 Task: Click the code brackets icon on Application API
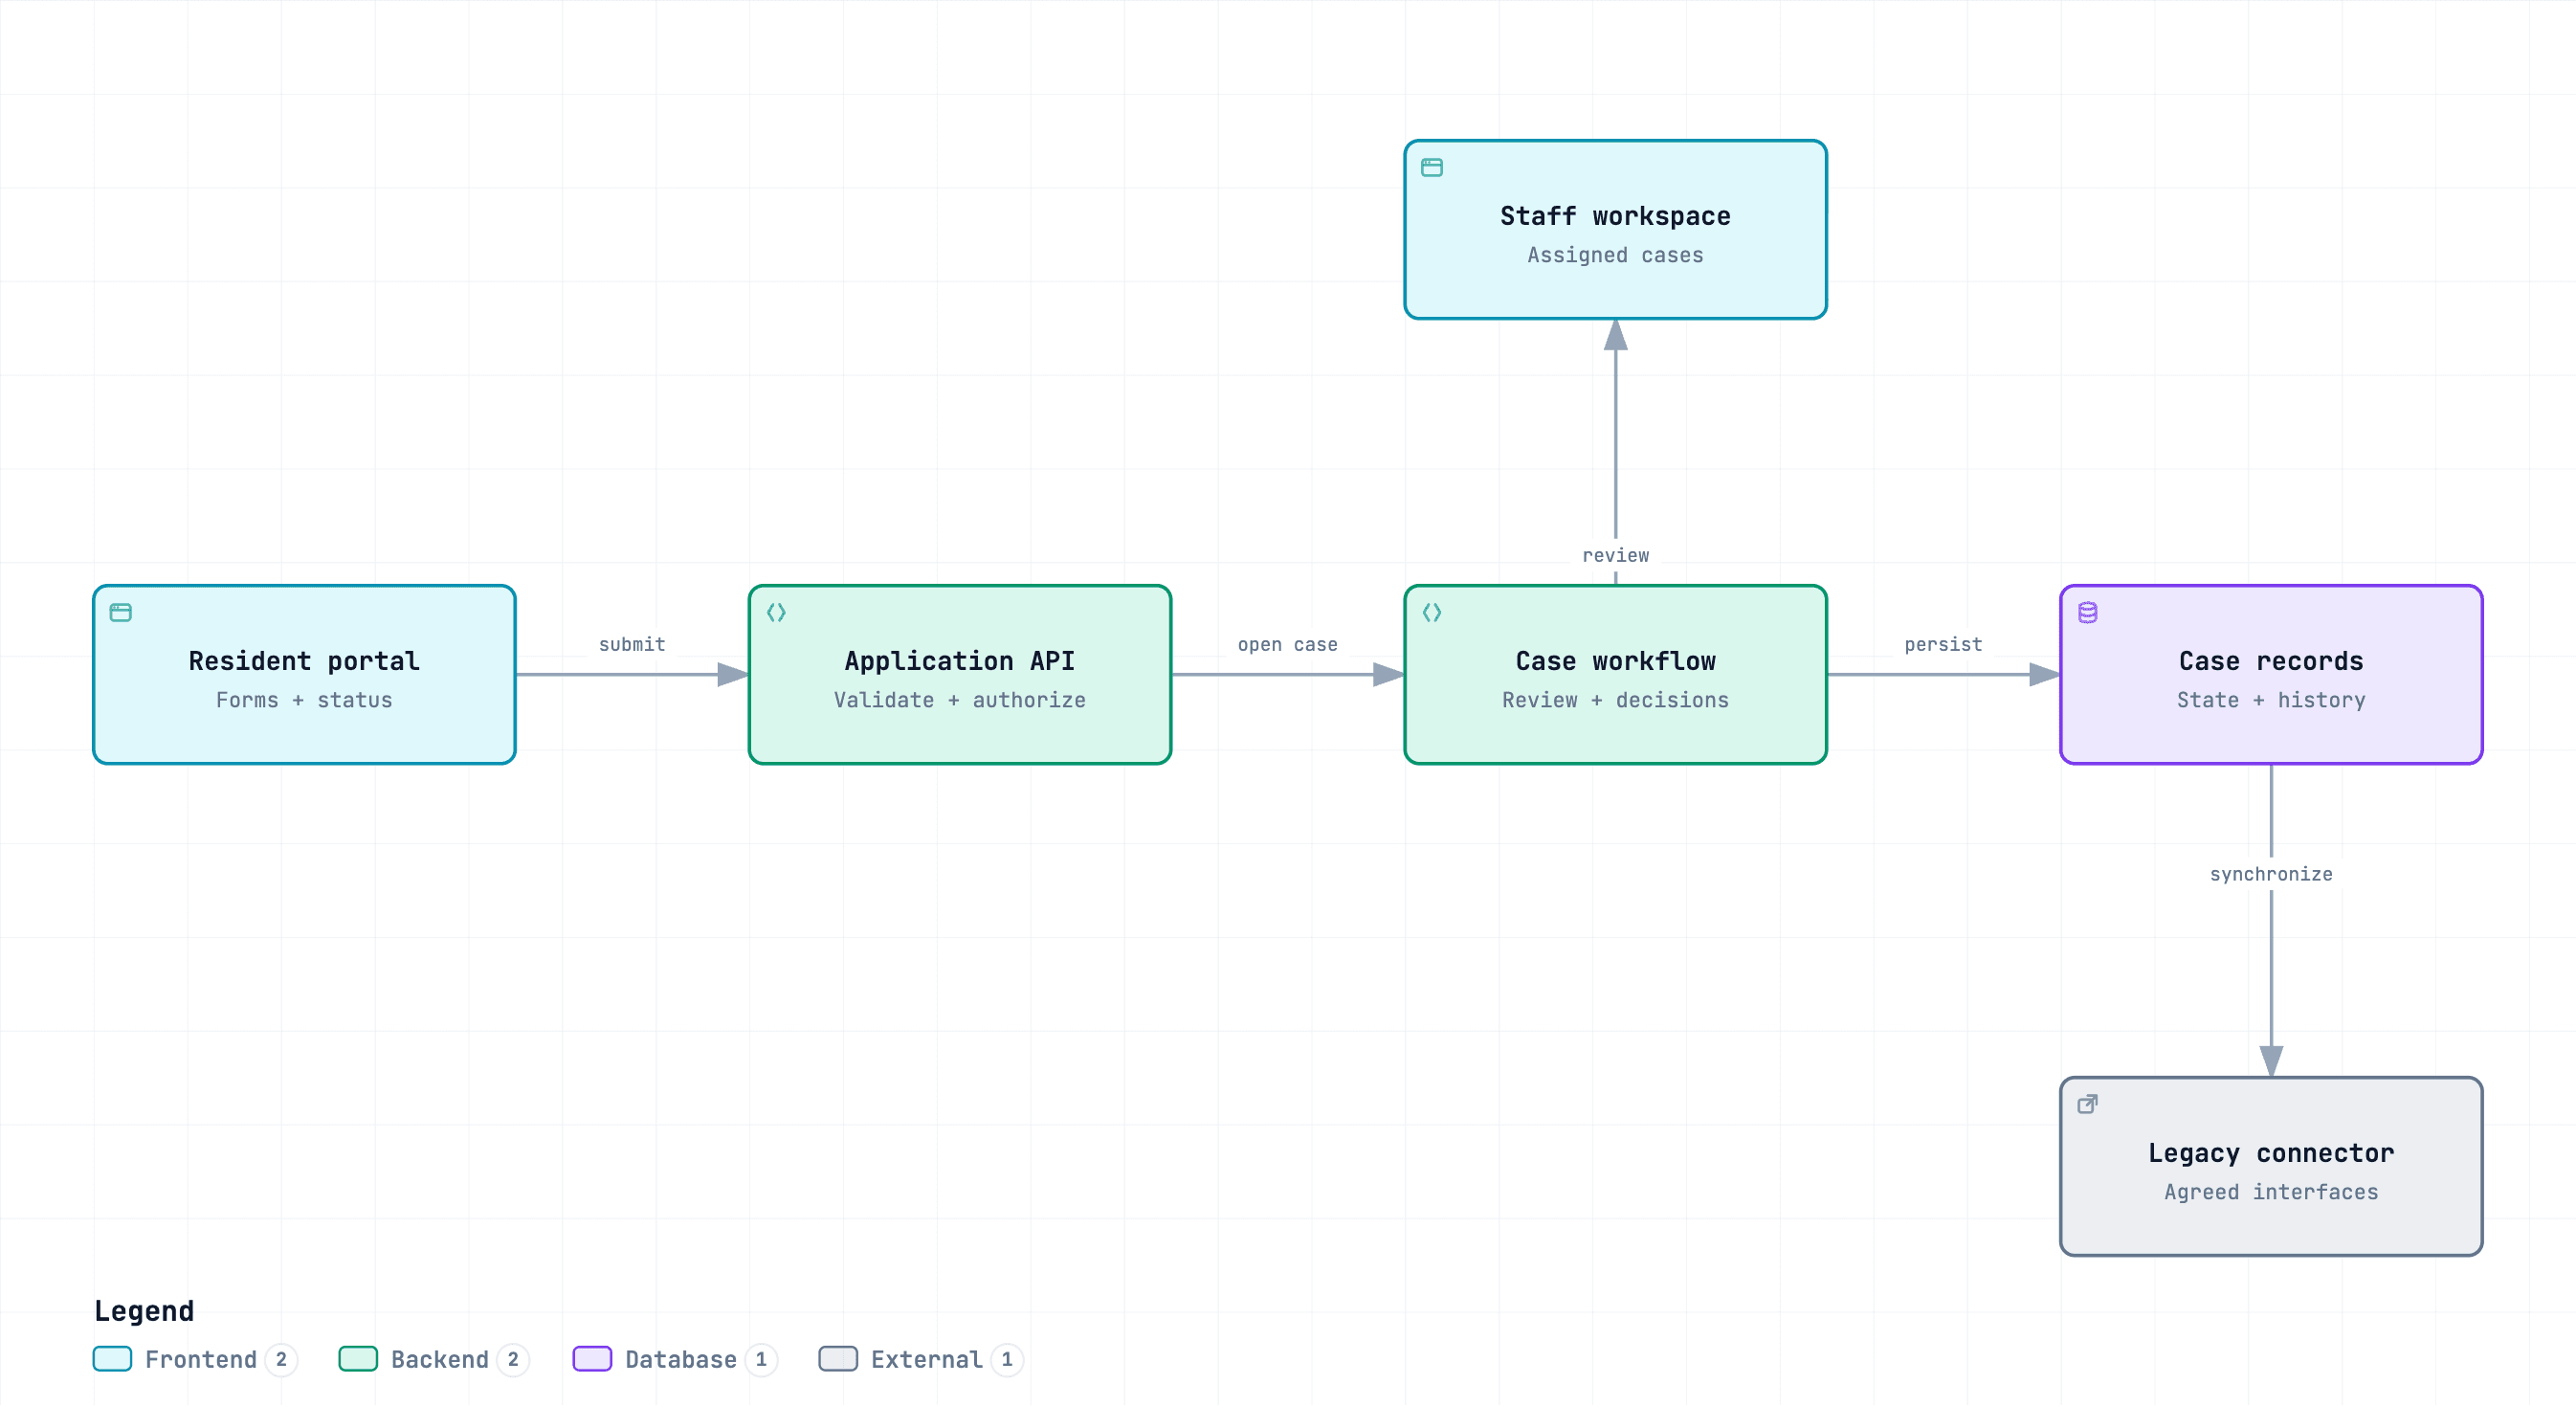pyautogui.click(x=776, y=612)
